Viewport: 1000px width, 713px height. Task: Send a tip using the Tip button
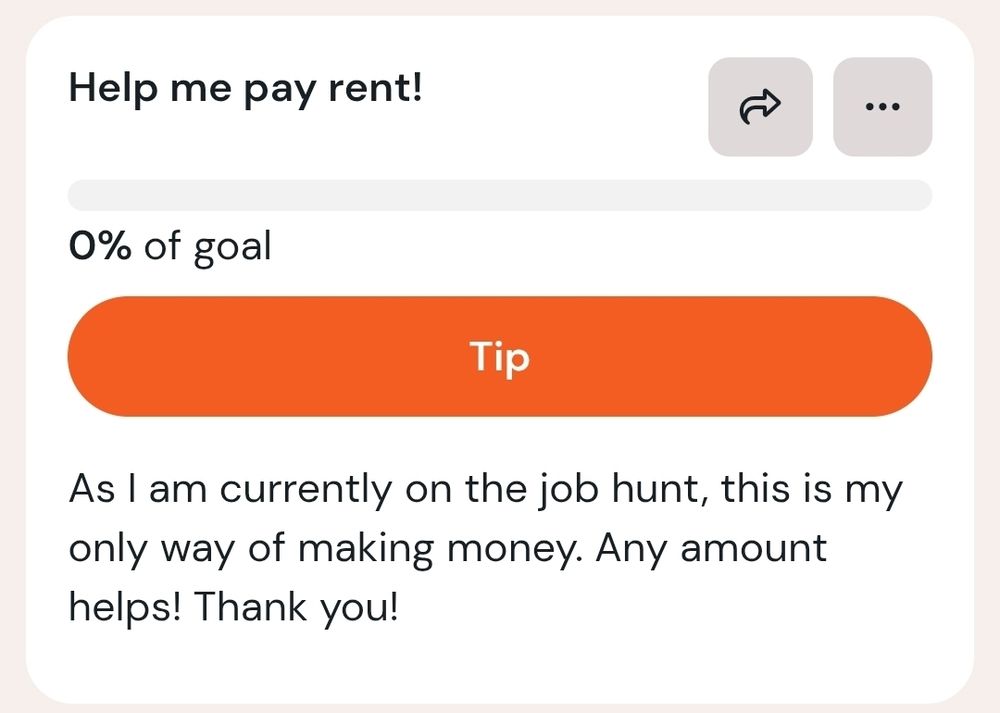pyautogui.click(x=500, y=356)
